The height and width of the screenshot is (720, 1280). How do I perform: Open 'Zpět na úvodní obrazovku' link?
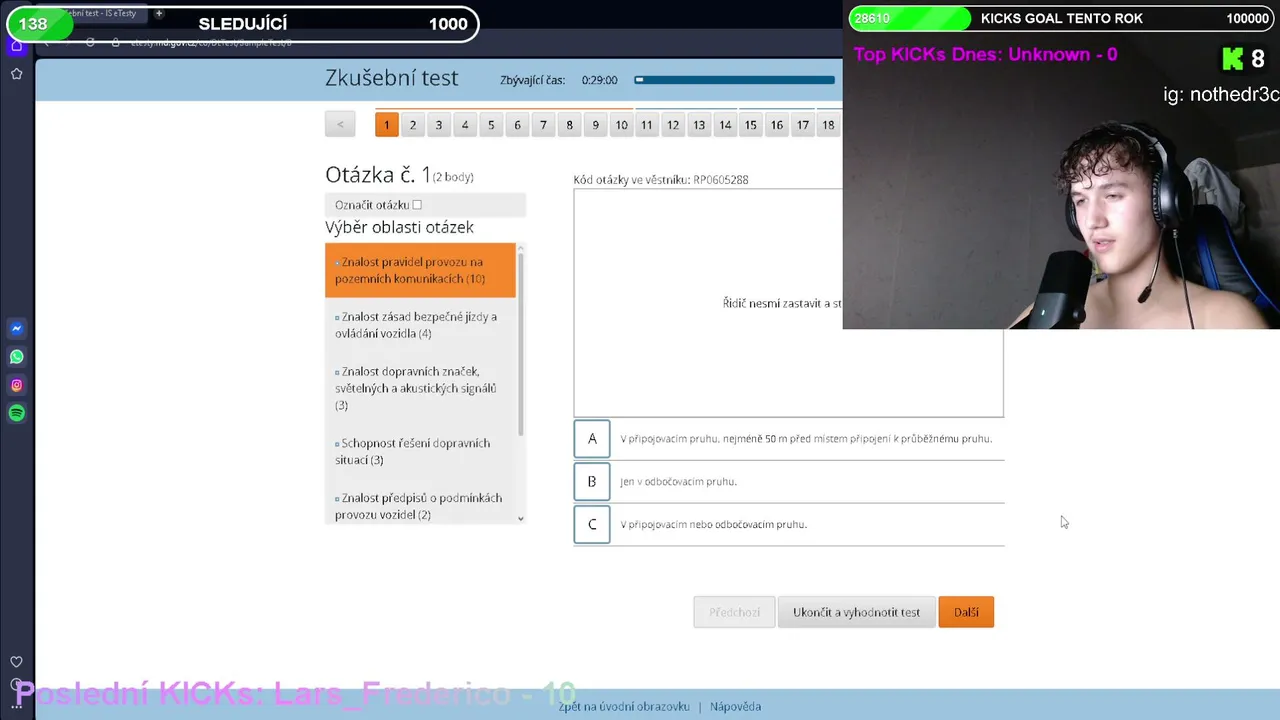pos(624,706)
